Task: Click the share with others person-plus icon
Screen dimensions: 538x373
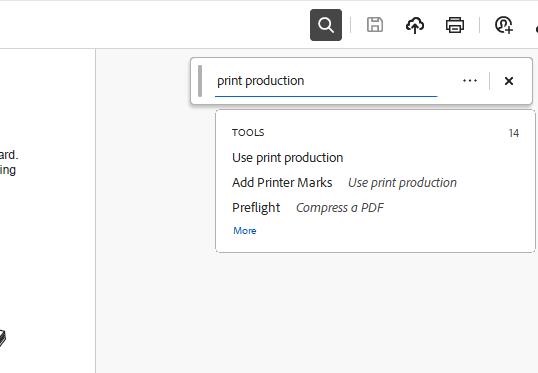Action: point(504,25)
